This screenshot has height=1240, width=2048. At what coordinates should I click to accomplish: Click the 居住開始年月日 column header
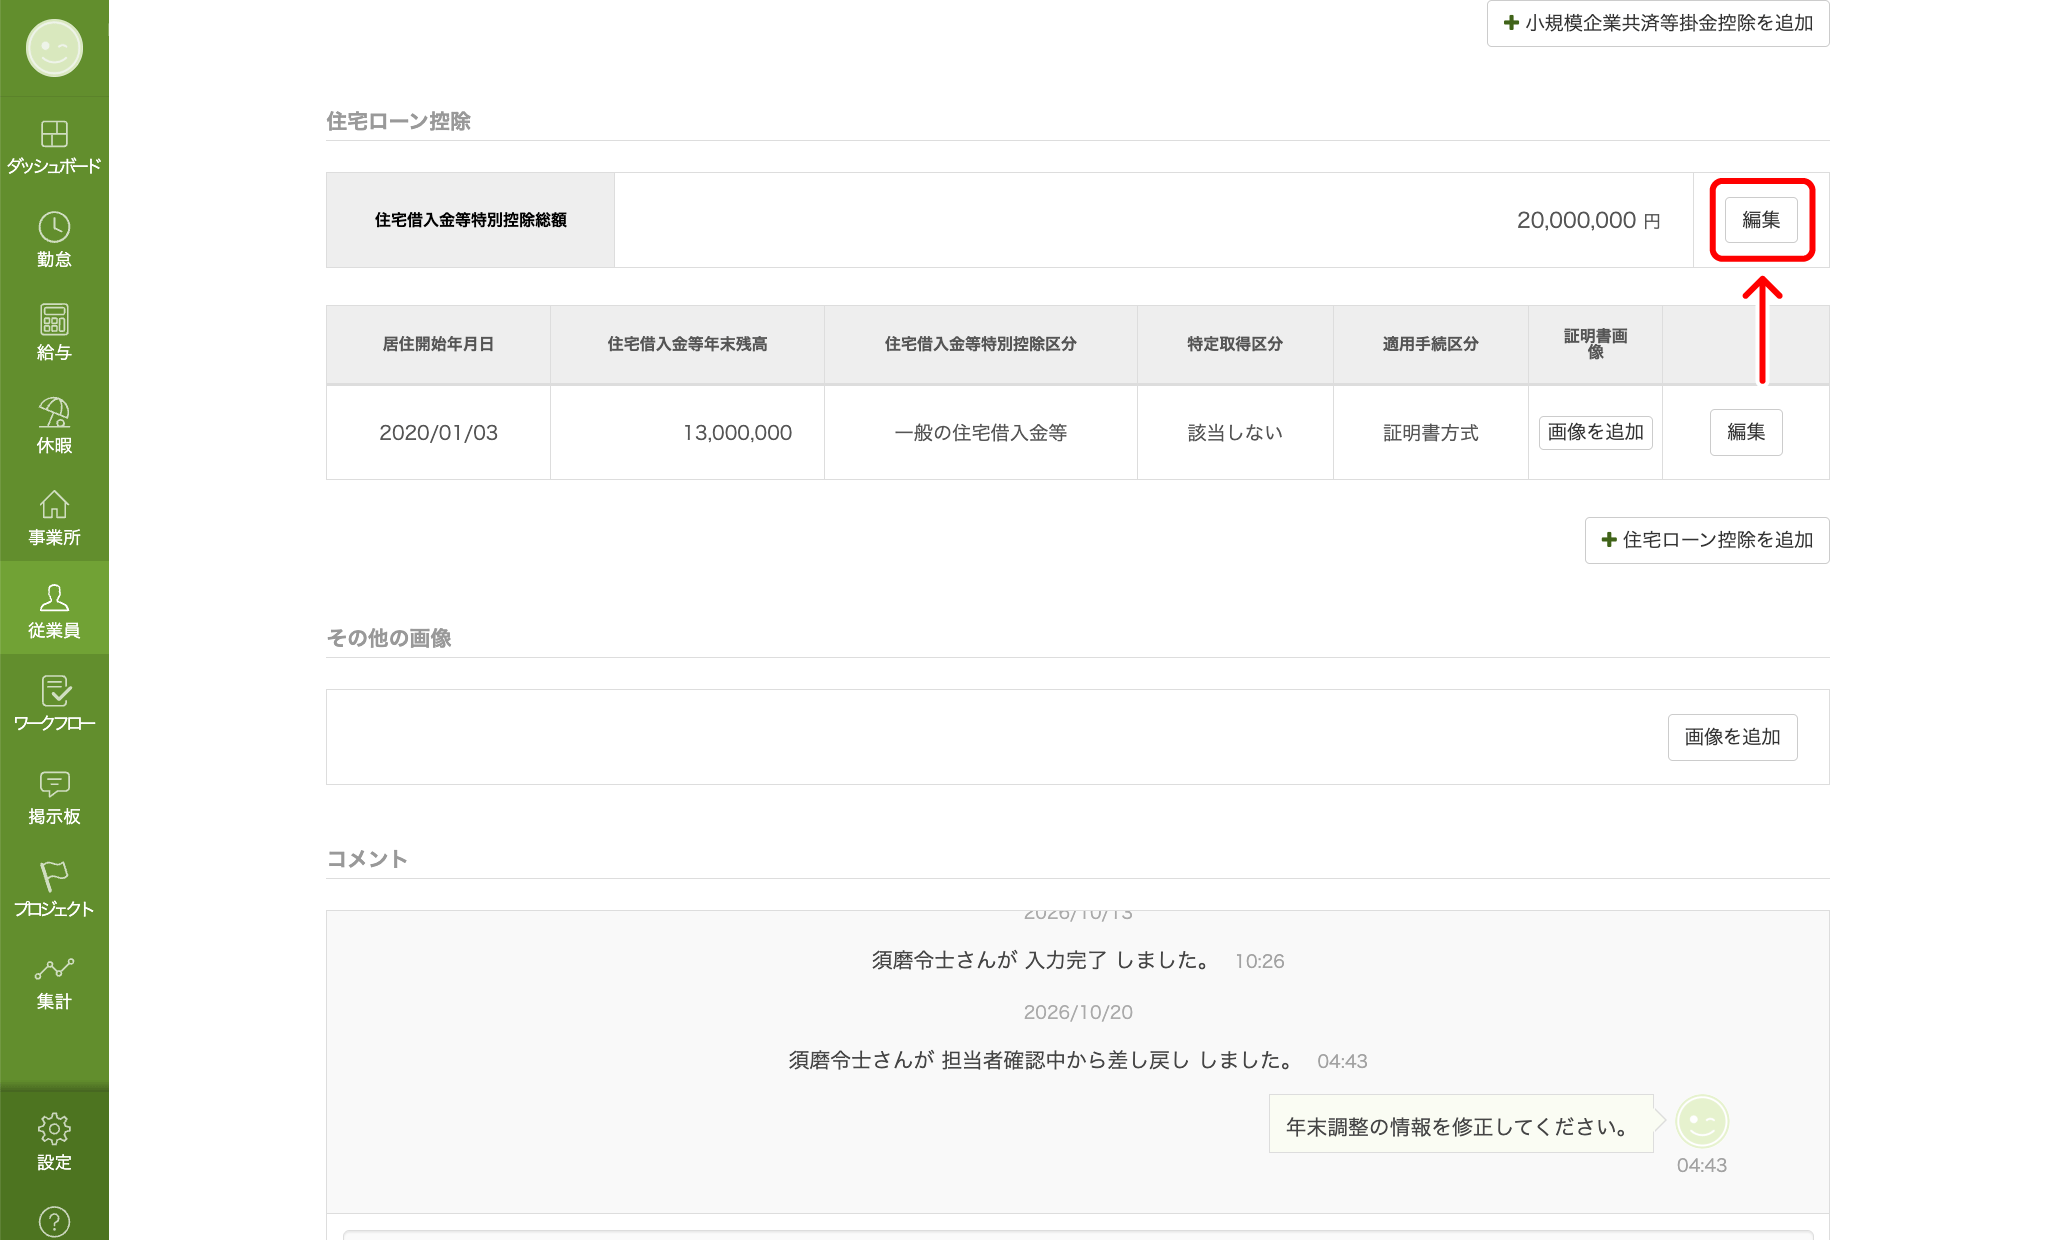tap(438, 344)
